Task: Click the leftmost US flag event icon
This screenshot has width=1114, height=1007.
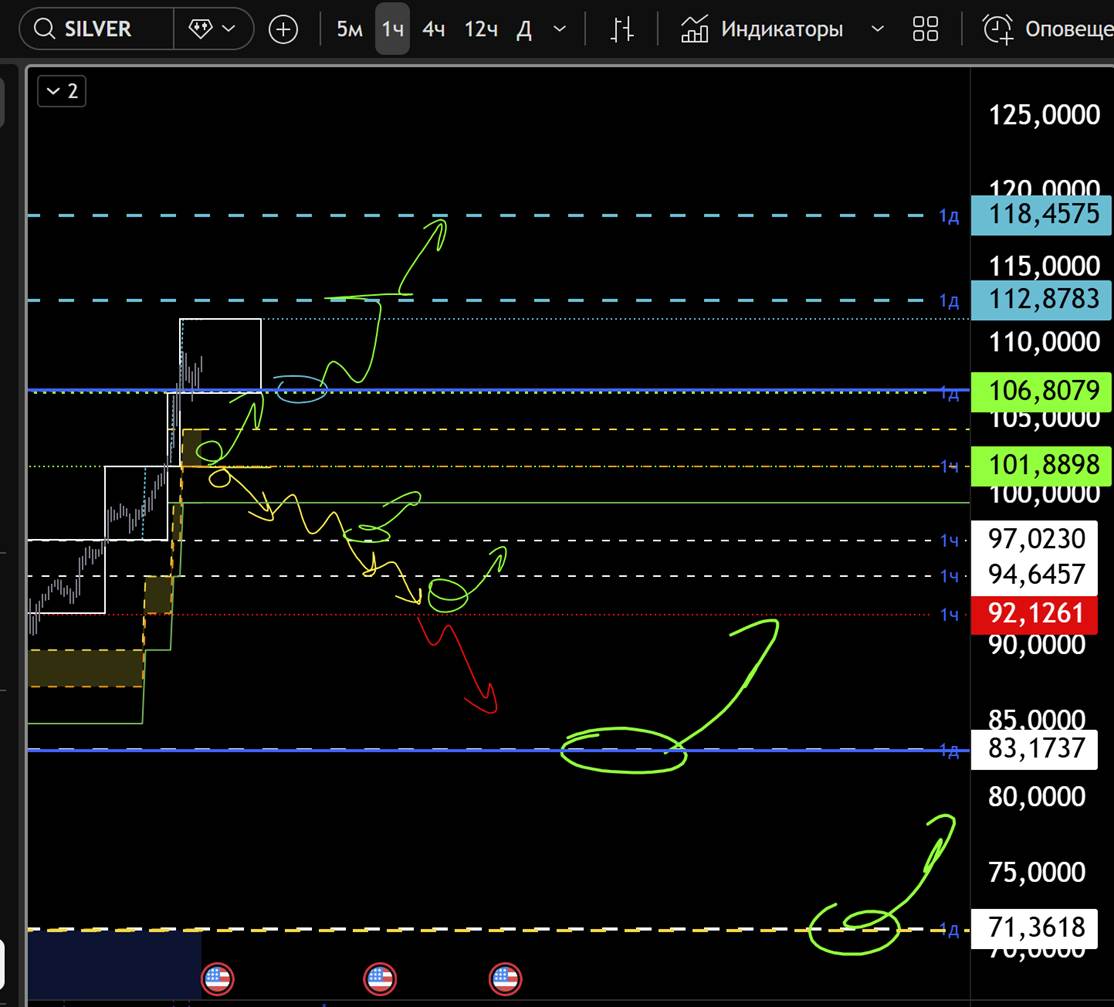Action: pyautogui.click(x=217, y=978)
